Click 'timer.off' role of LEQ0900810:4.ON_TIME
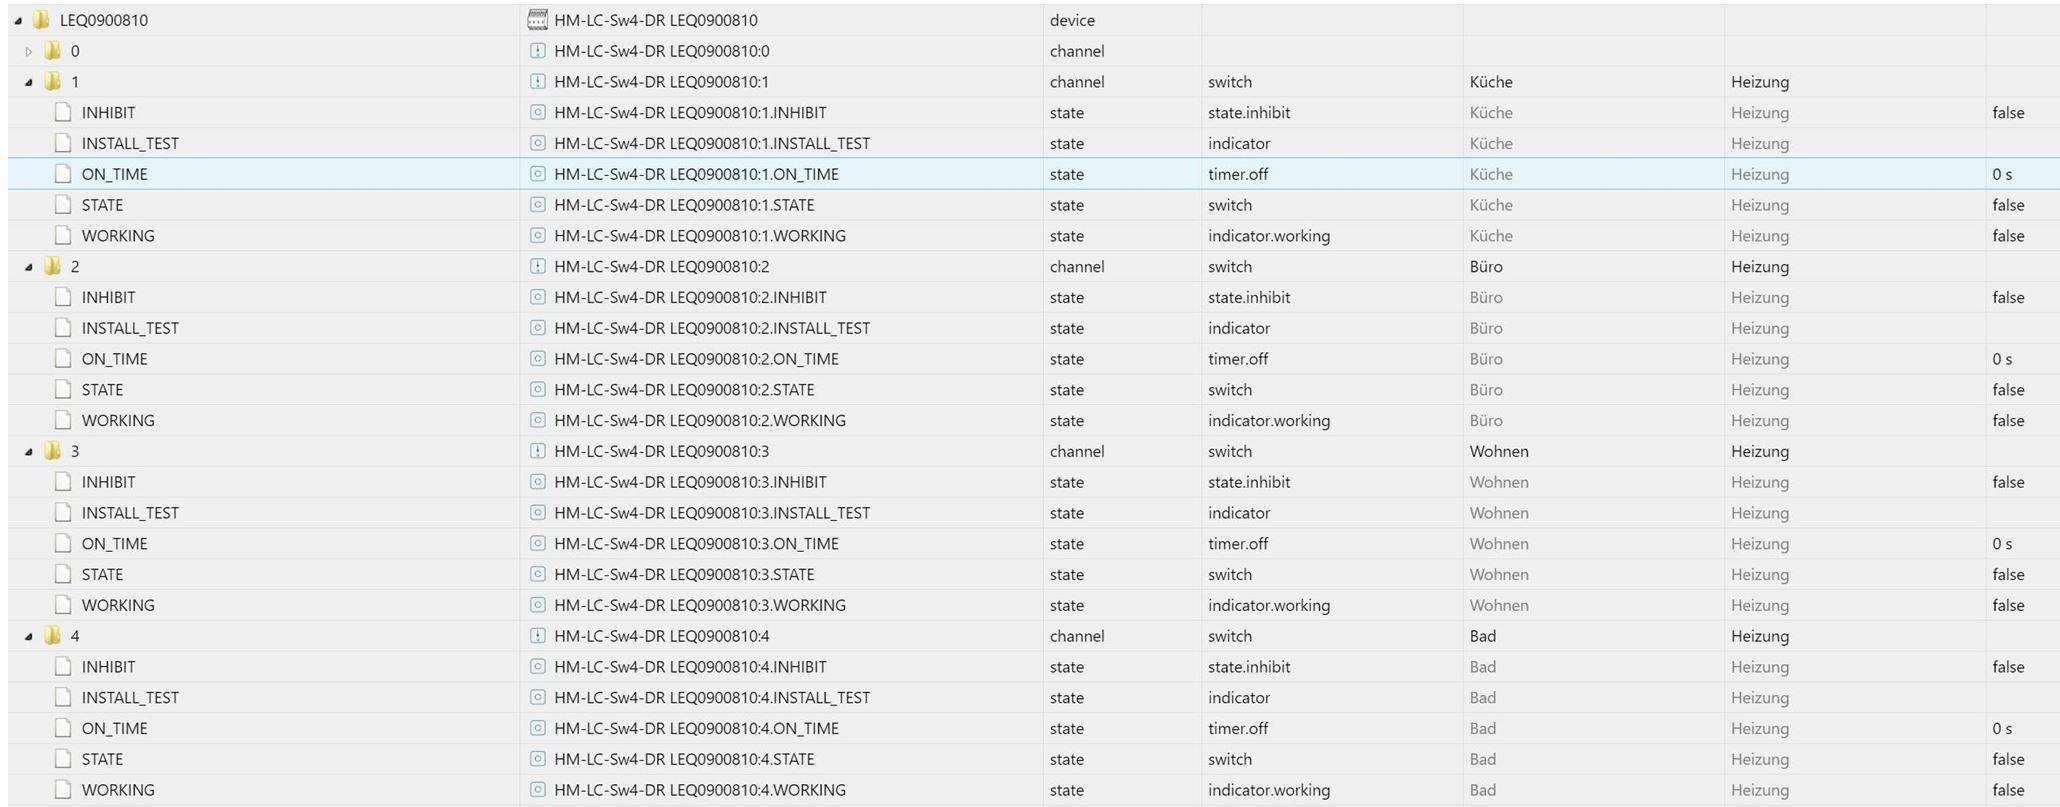The width and height of the screenshot is (2060, 807). tap(1238, 729)
